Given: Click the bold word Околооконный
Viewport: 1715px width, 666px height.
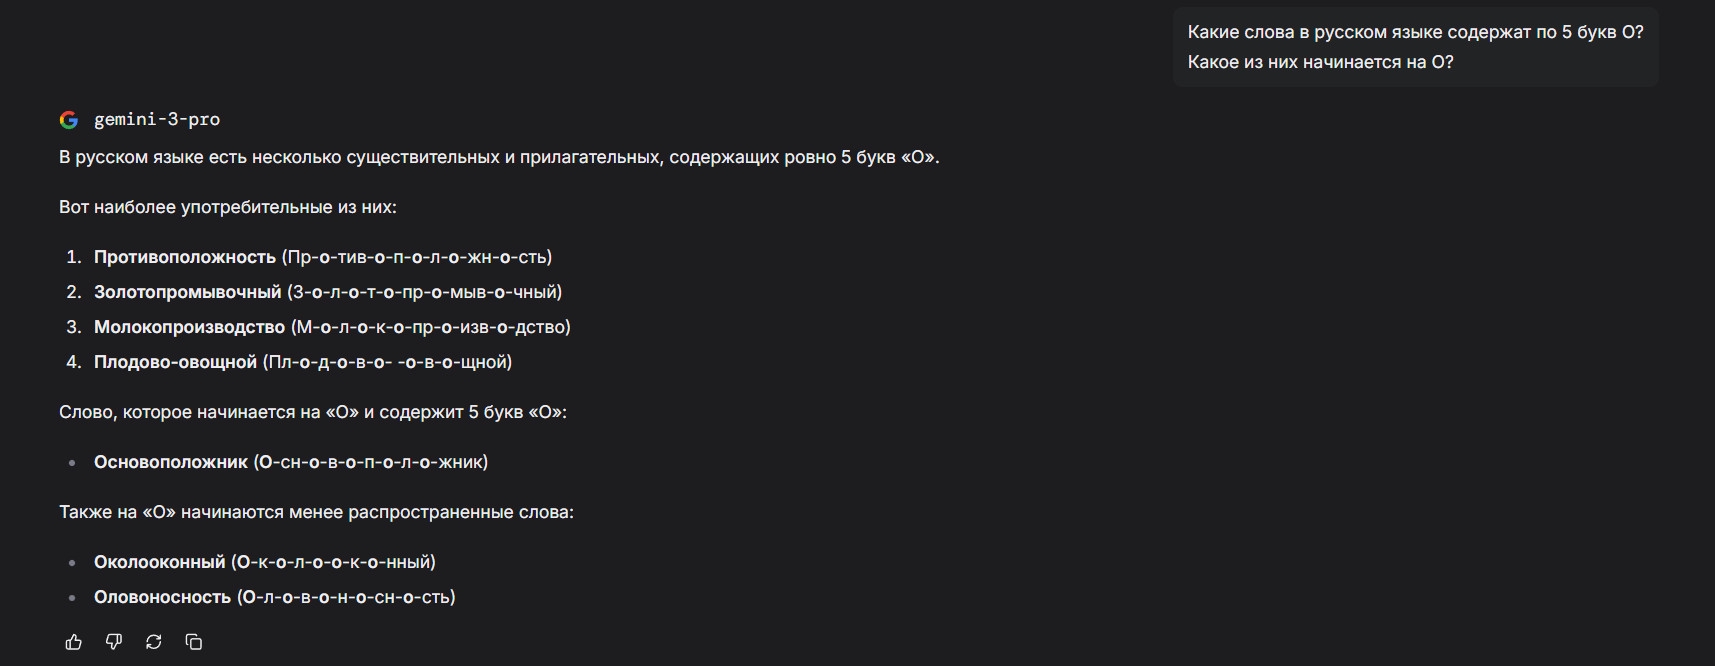Looking at the screenshot, I should [x=160, y=562].
